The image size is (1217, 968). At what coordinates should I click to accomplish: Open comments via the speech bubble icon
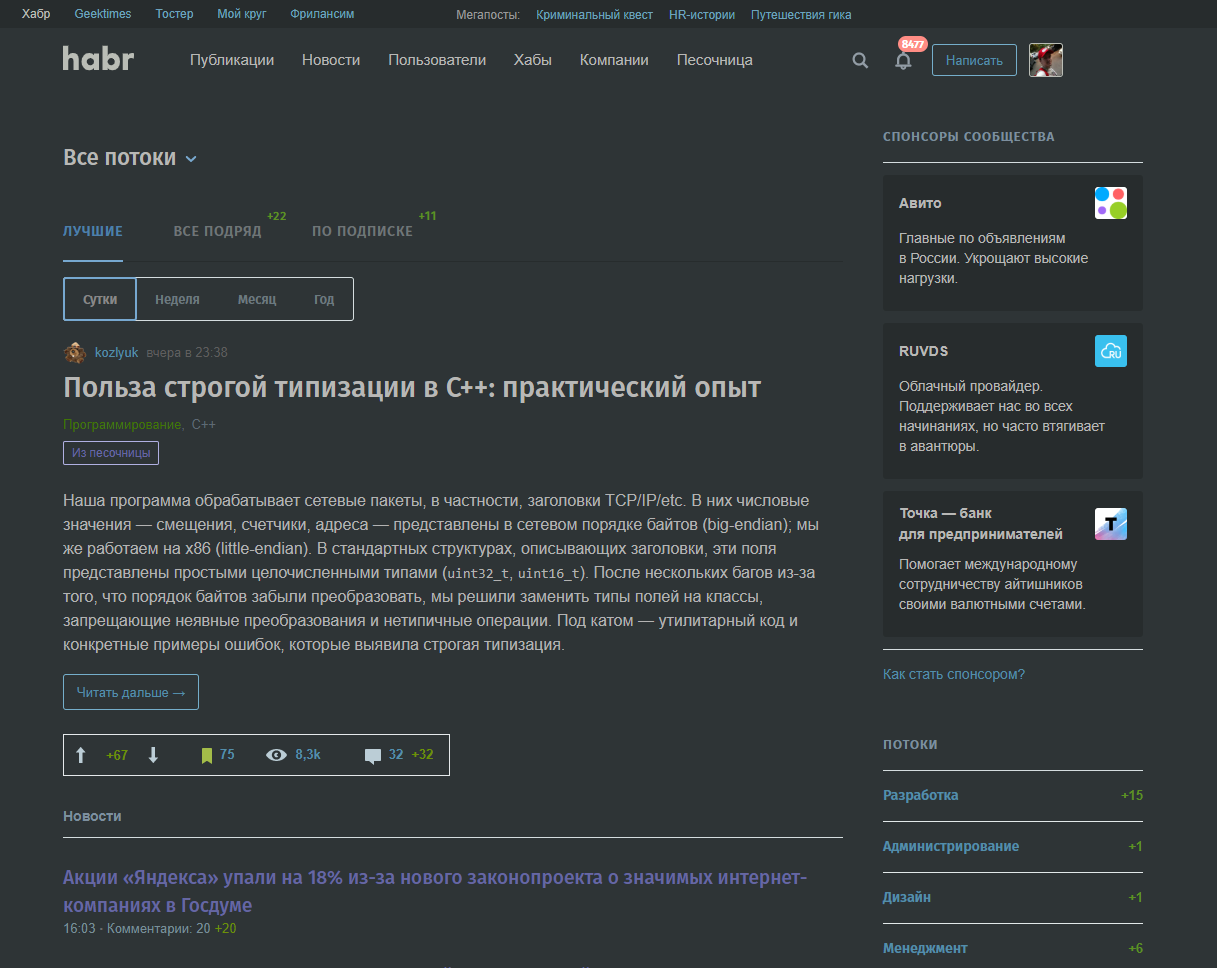pyautogui.click(x=372, y=755)
